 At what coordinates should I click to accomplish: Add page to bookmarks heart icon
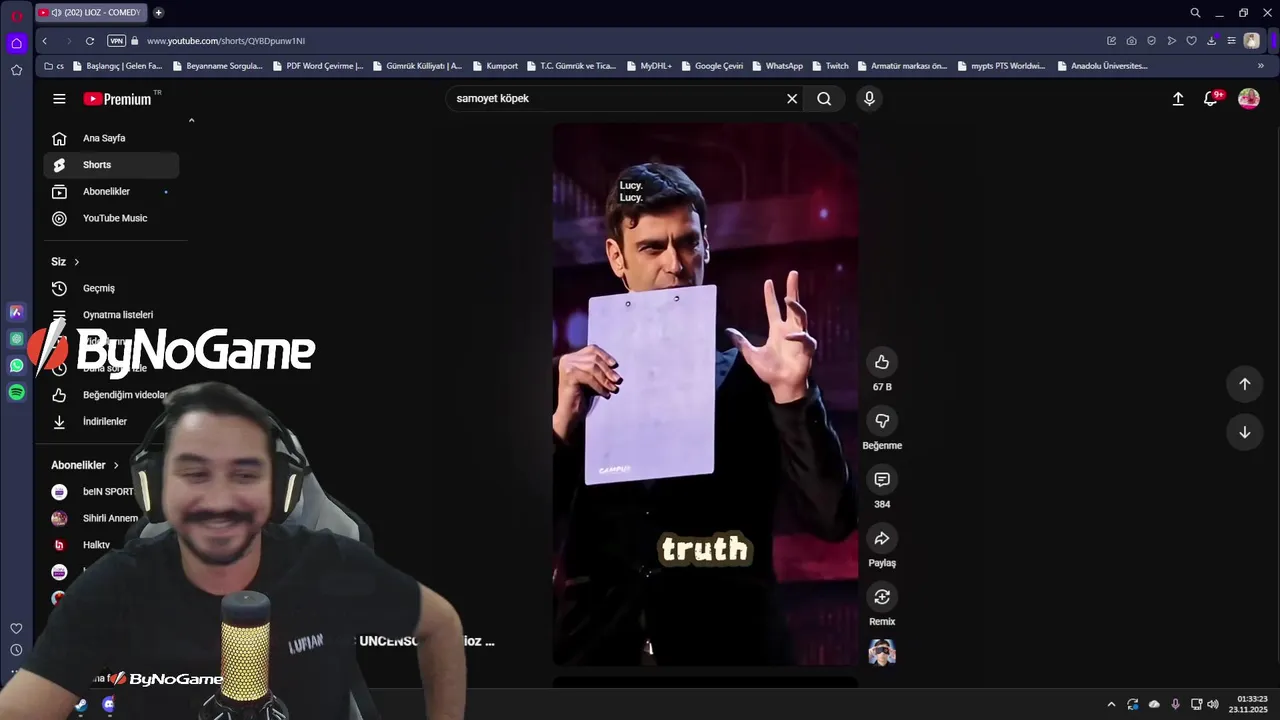pyautogui.click(x=1191, y=41)
